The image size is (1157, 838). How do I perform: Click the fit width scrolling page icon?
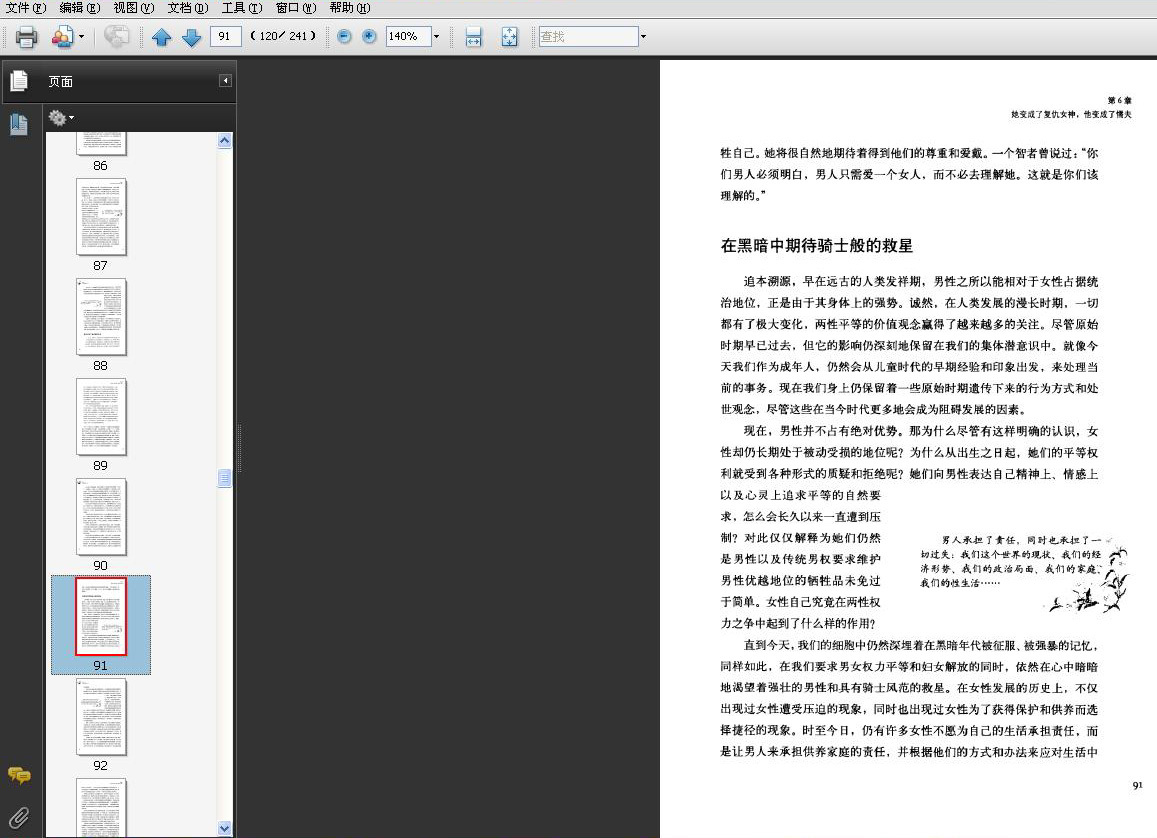pos(474,37)
